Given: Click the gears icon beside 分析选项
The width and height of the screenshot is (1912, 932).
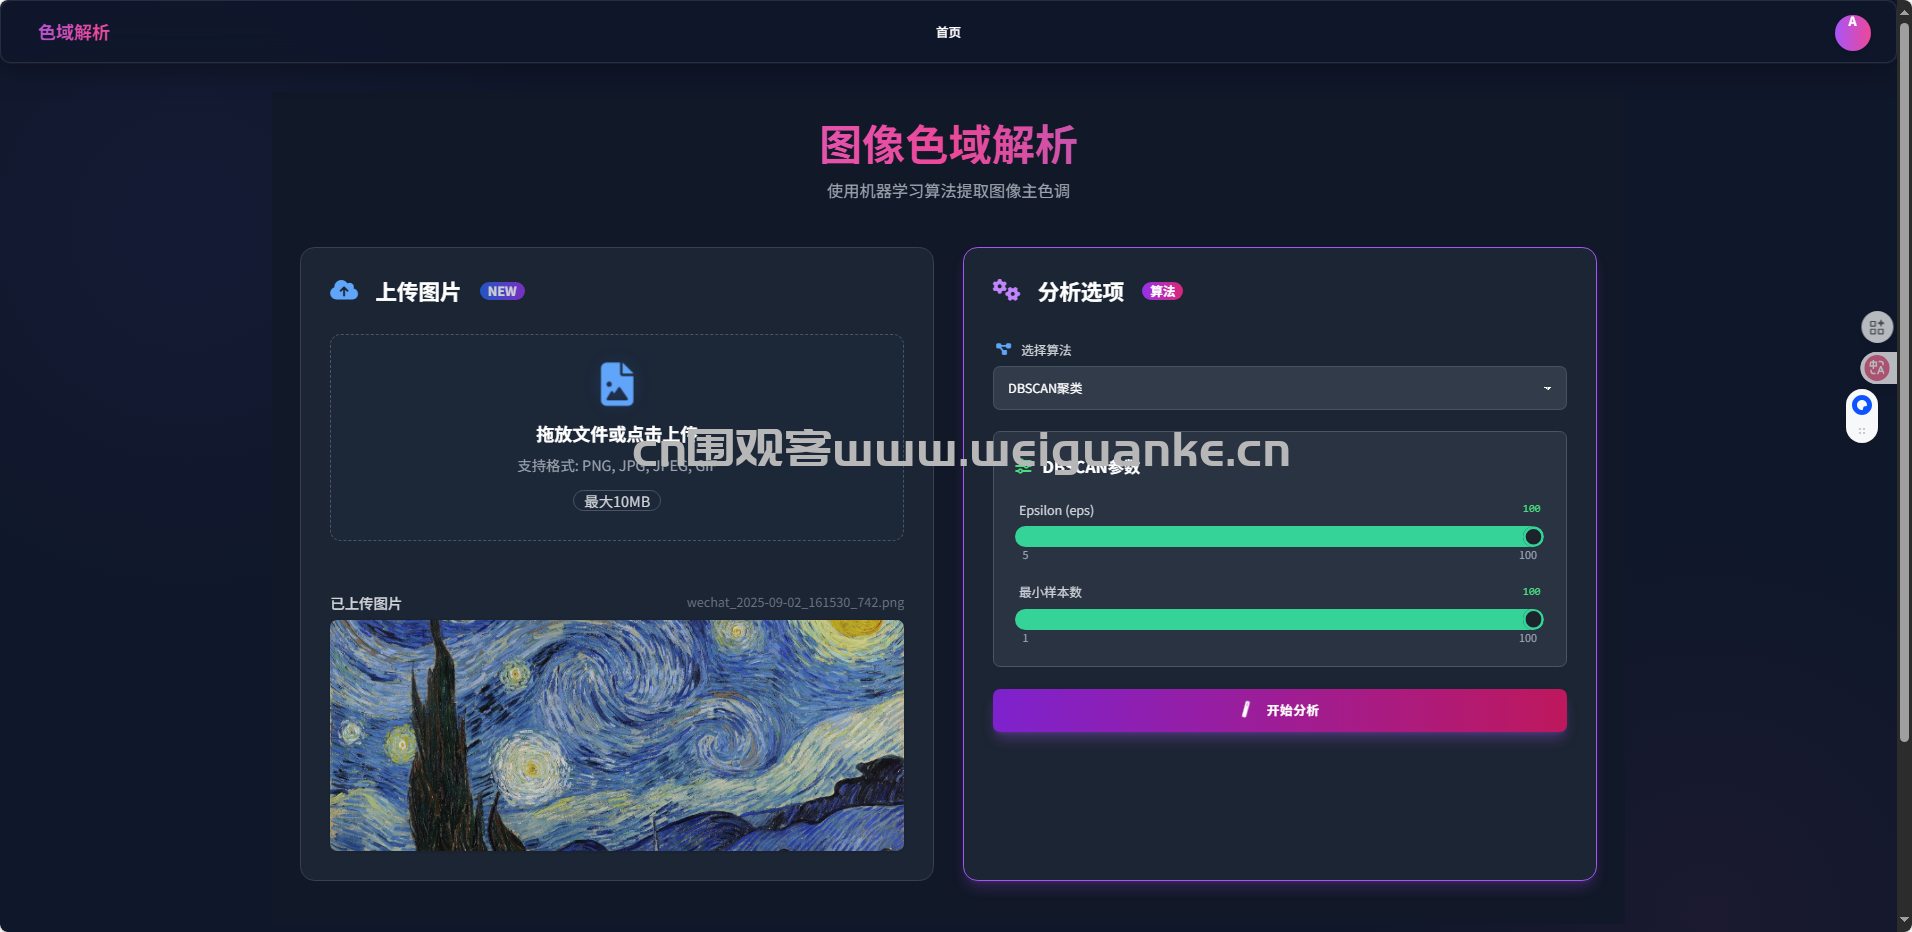Looking at the screenshot, I should (1006, 291).
